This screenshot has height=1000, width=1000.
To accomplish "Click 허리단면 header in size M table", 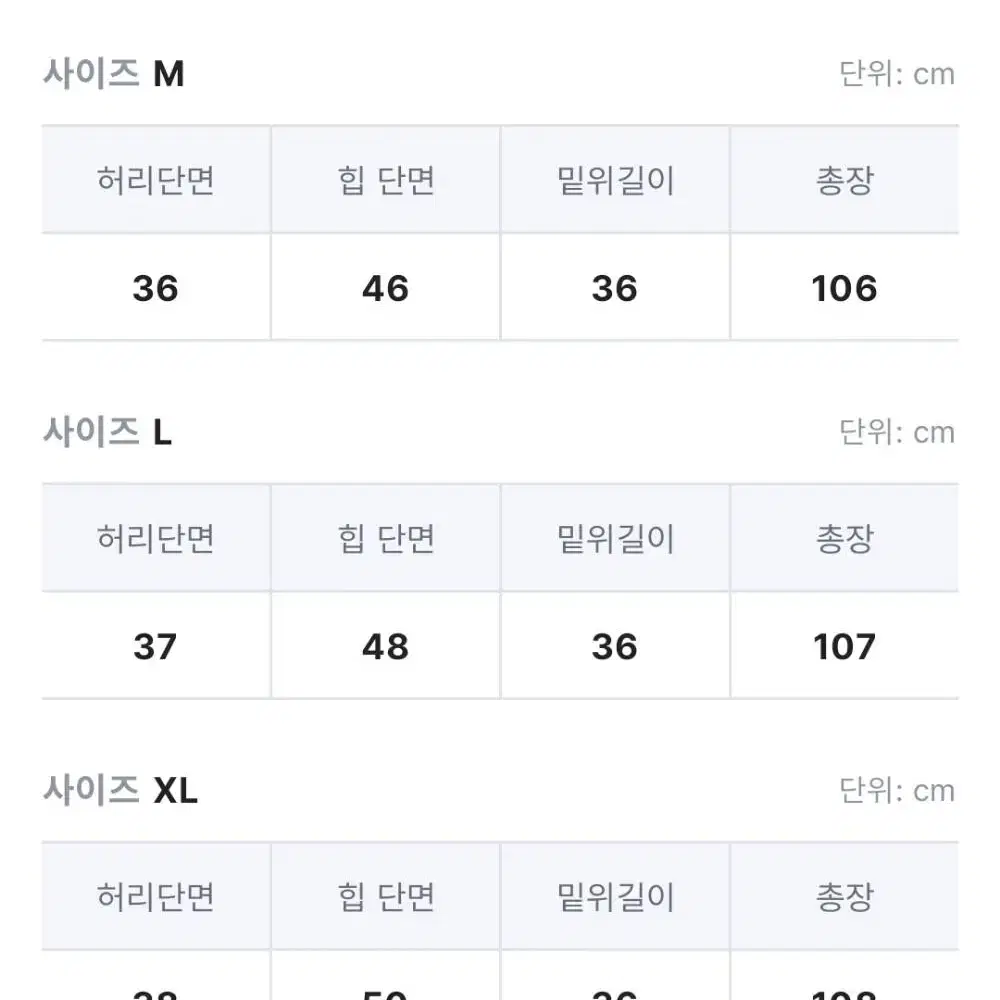I will tap(156, 180).
